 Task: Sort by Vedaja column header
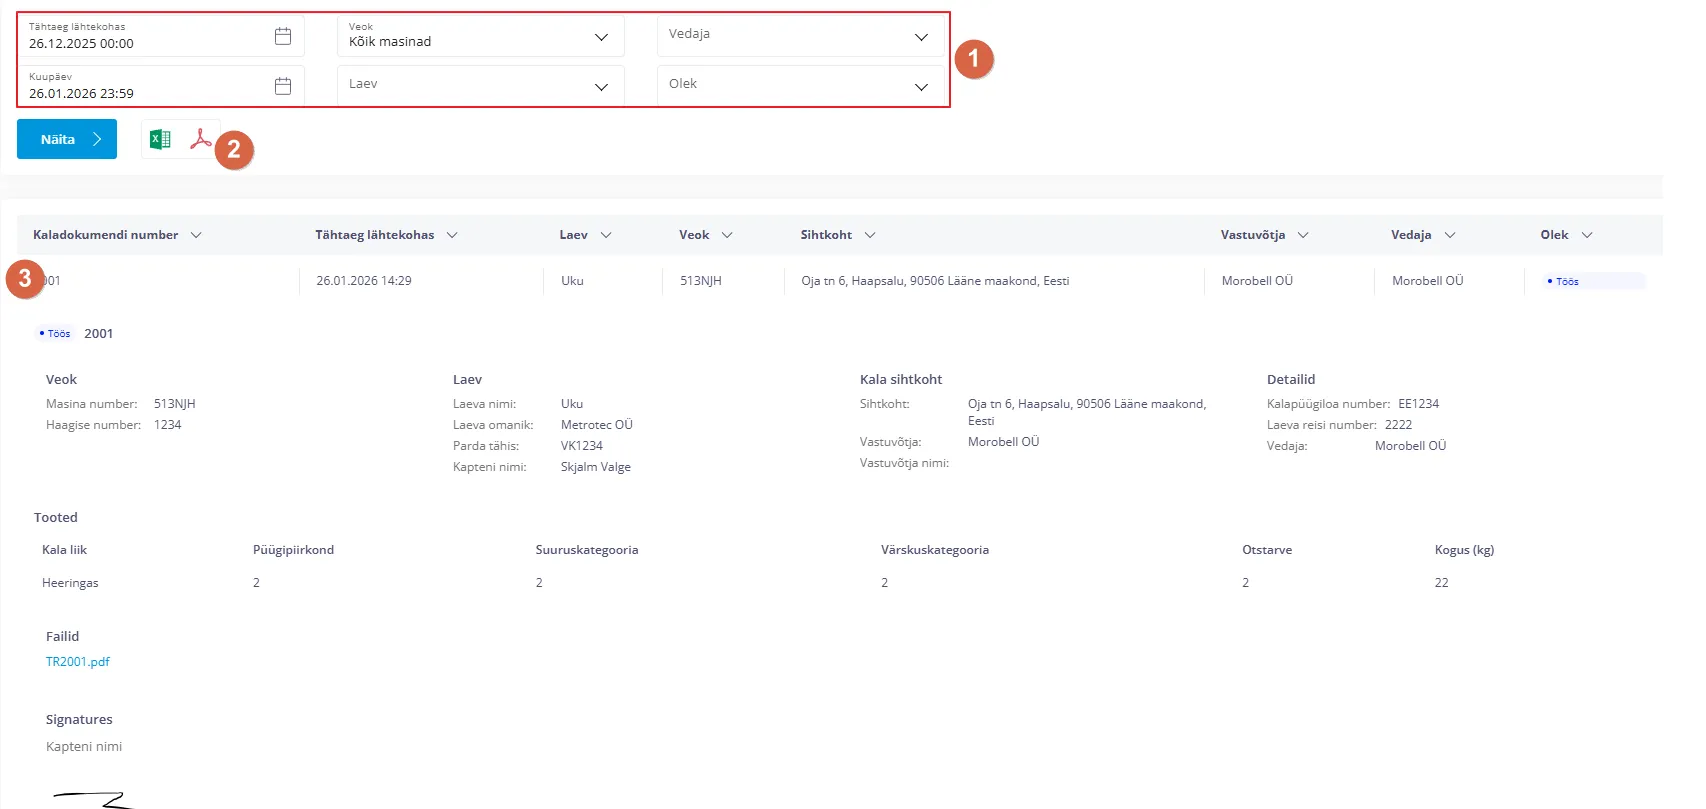click(1411, 235)
